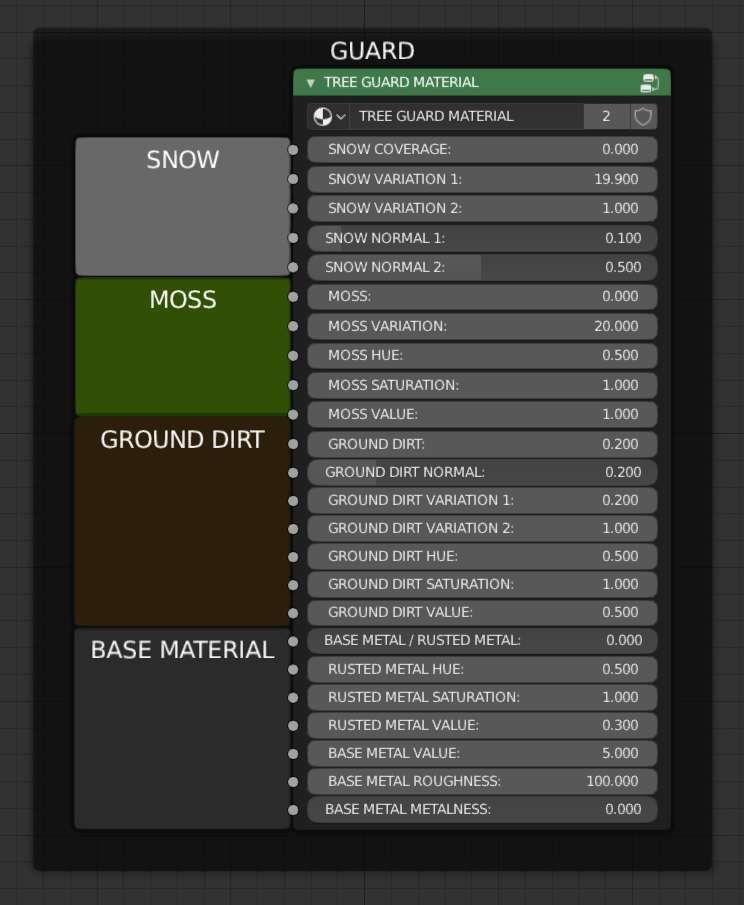
Task: Toggle fake user shield icon
Action: (643, 117)
